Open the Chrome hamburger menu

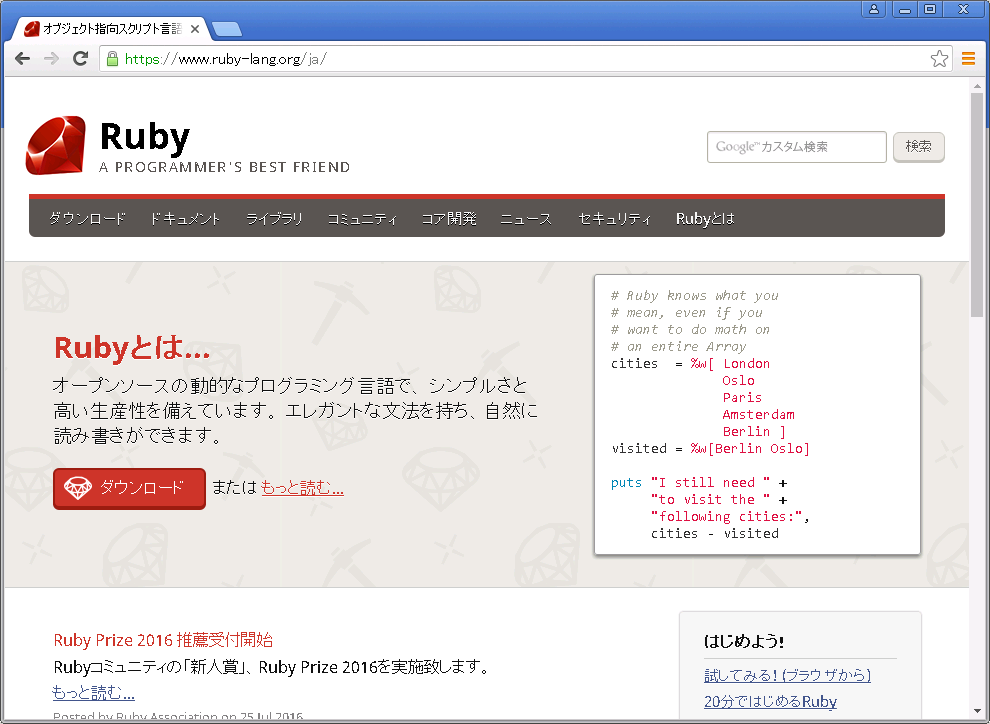pyautogui.click(x=967, y=59)
